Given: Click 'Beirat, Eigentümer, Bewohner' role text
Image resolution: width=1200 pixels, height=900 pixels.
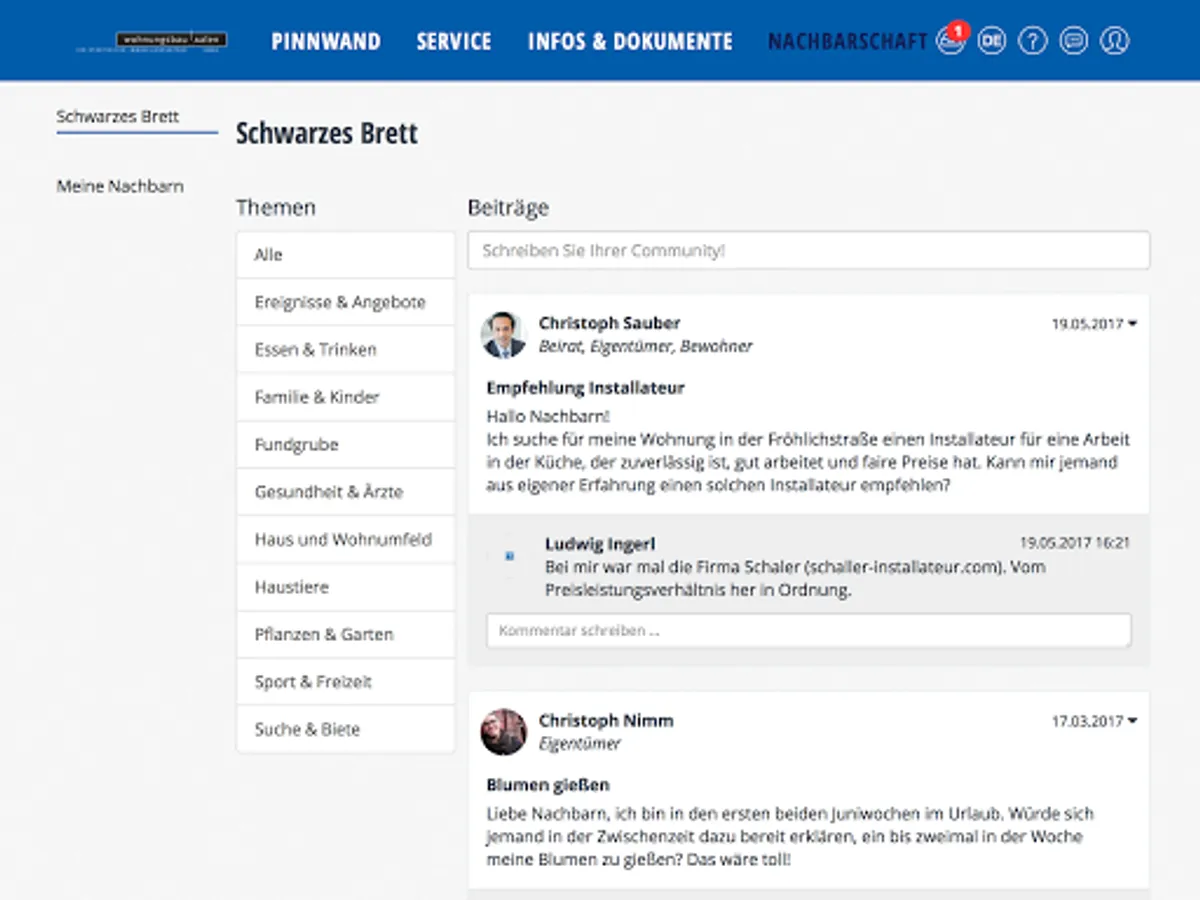Looking at the screenshot, I should 645,346.
